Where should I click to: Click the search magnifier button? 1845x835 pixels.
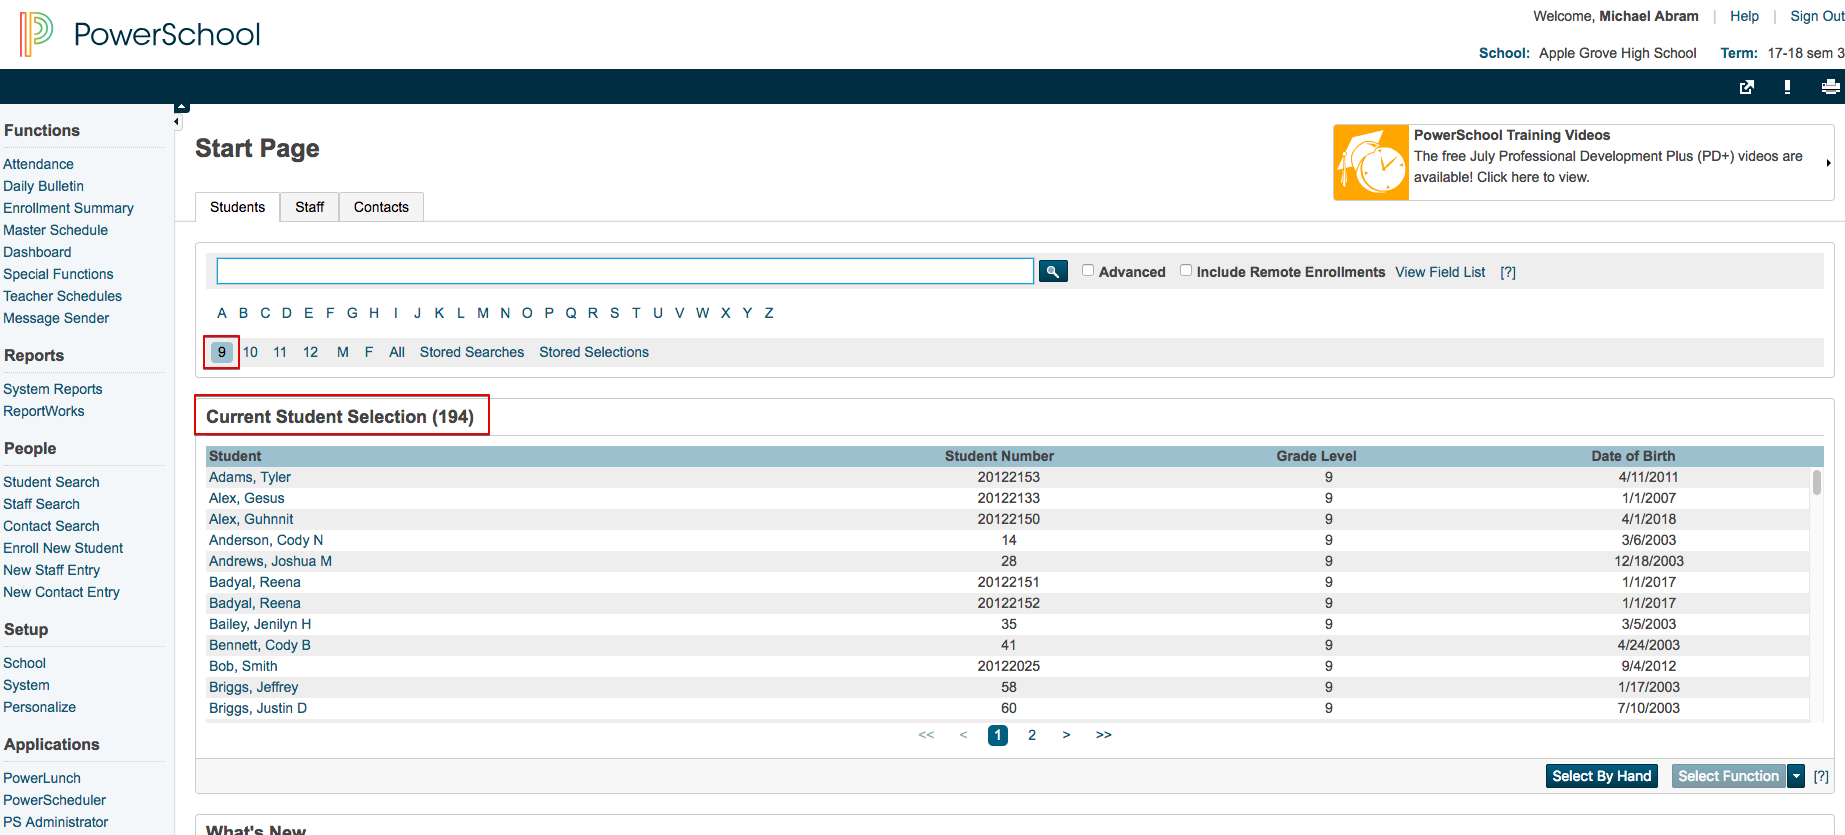[x=1053, y=271]
